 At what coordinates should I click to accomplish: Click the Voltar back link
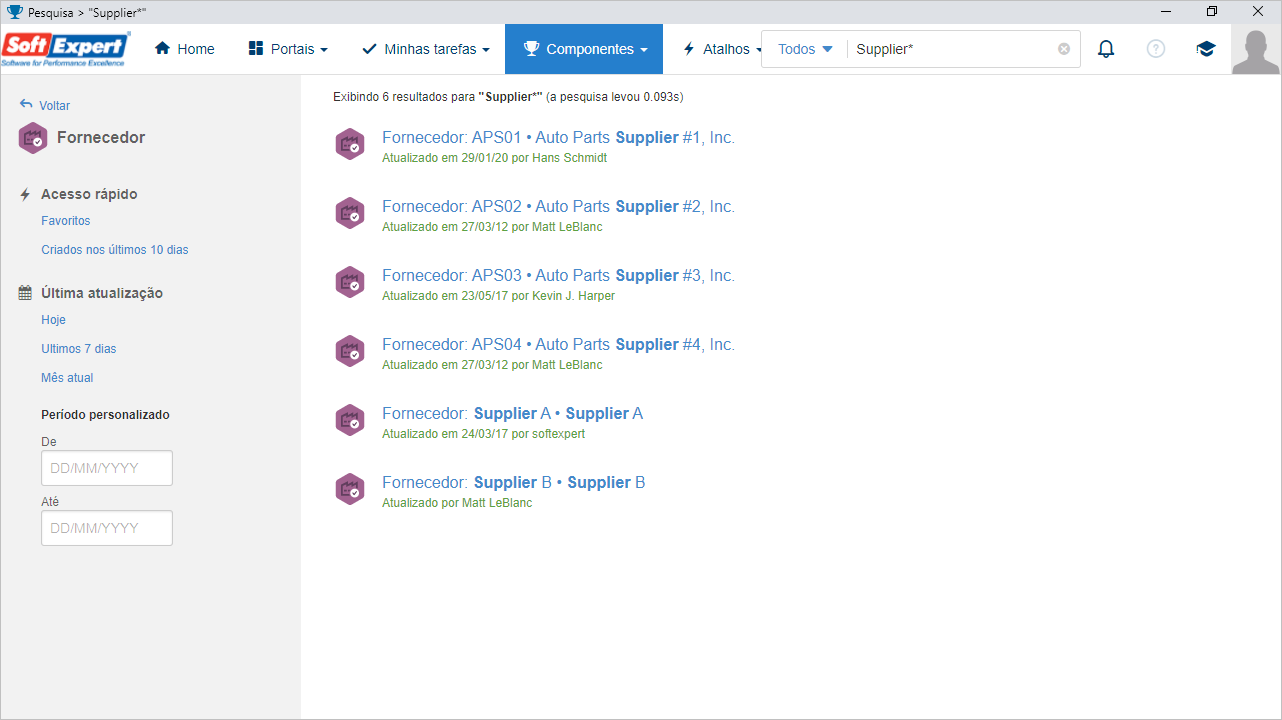[45, 105]
